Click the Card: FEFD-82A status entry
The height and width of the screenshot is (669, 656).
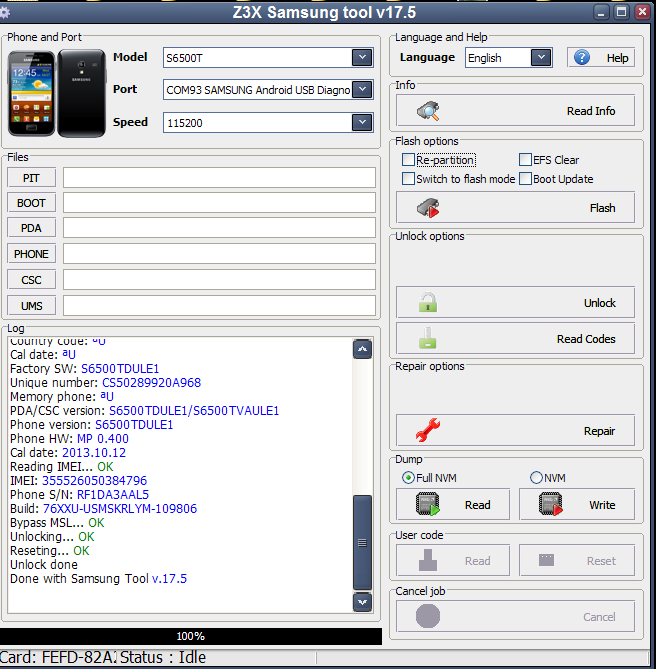coord(58,657)
